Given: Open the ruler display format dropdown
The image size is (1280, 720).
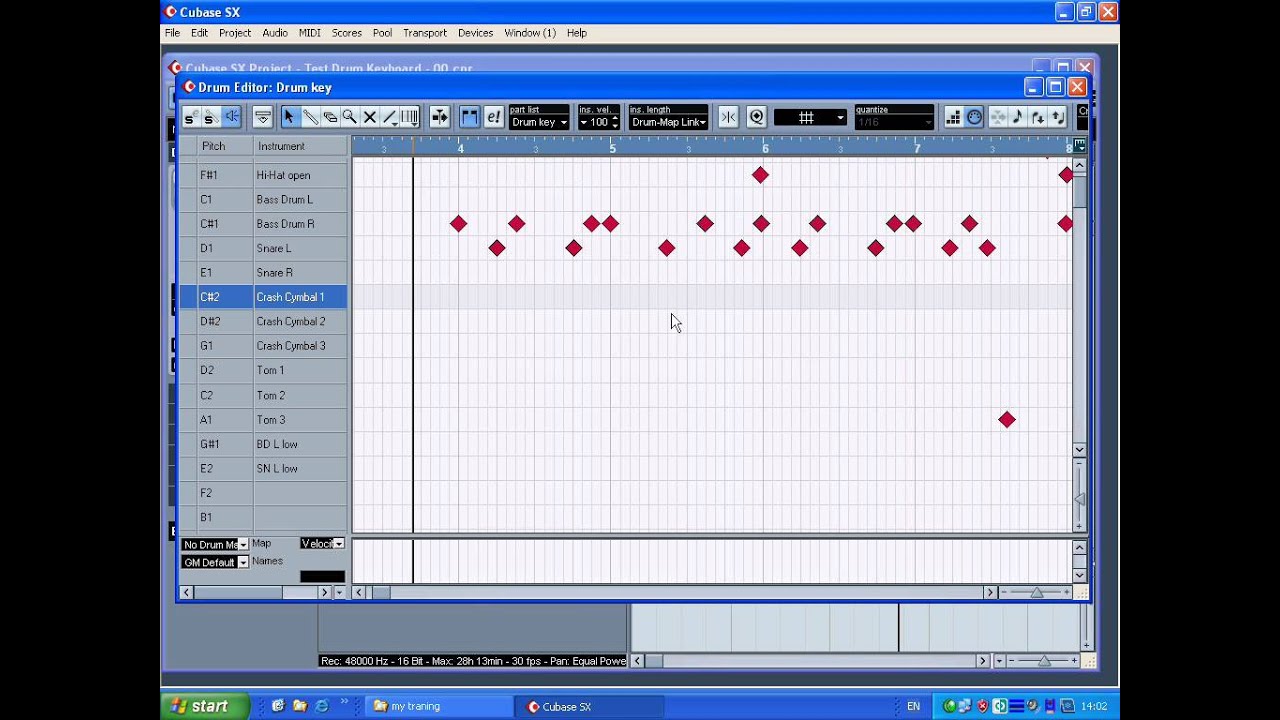Looking at the screenshot, I should tap(1079, 146).
